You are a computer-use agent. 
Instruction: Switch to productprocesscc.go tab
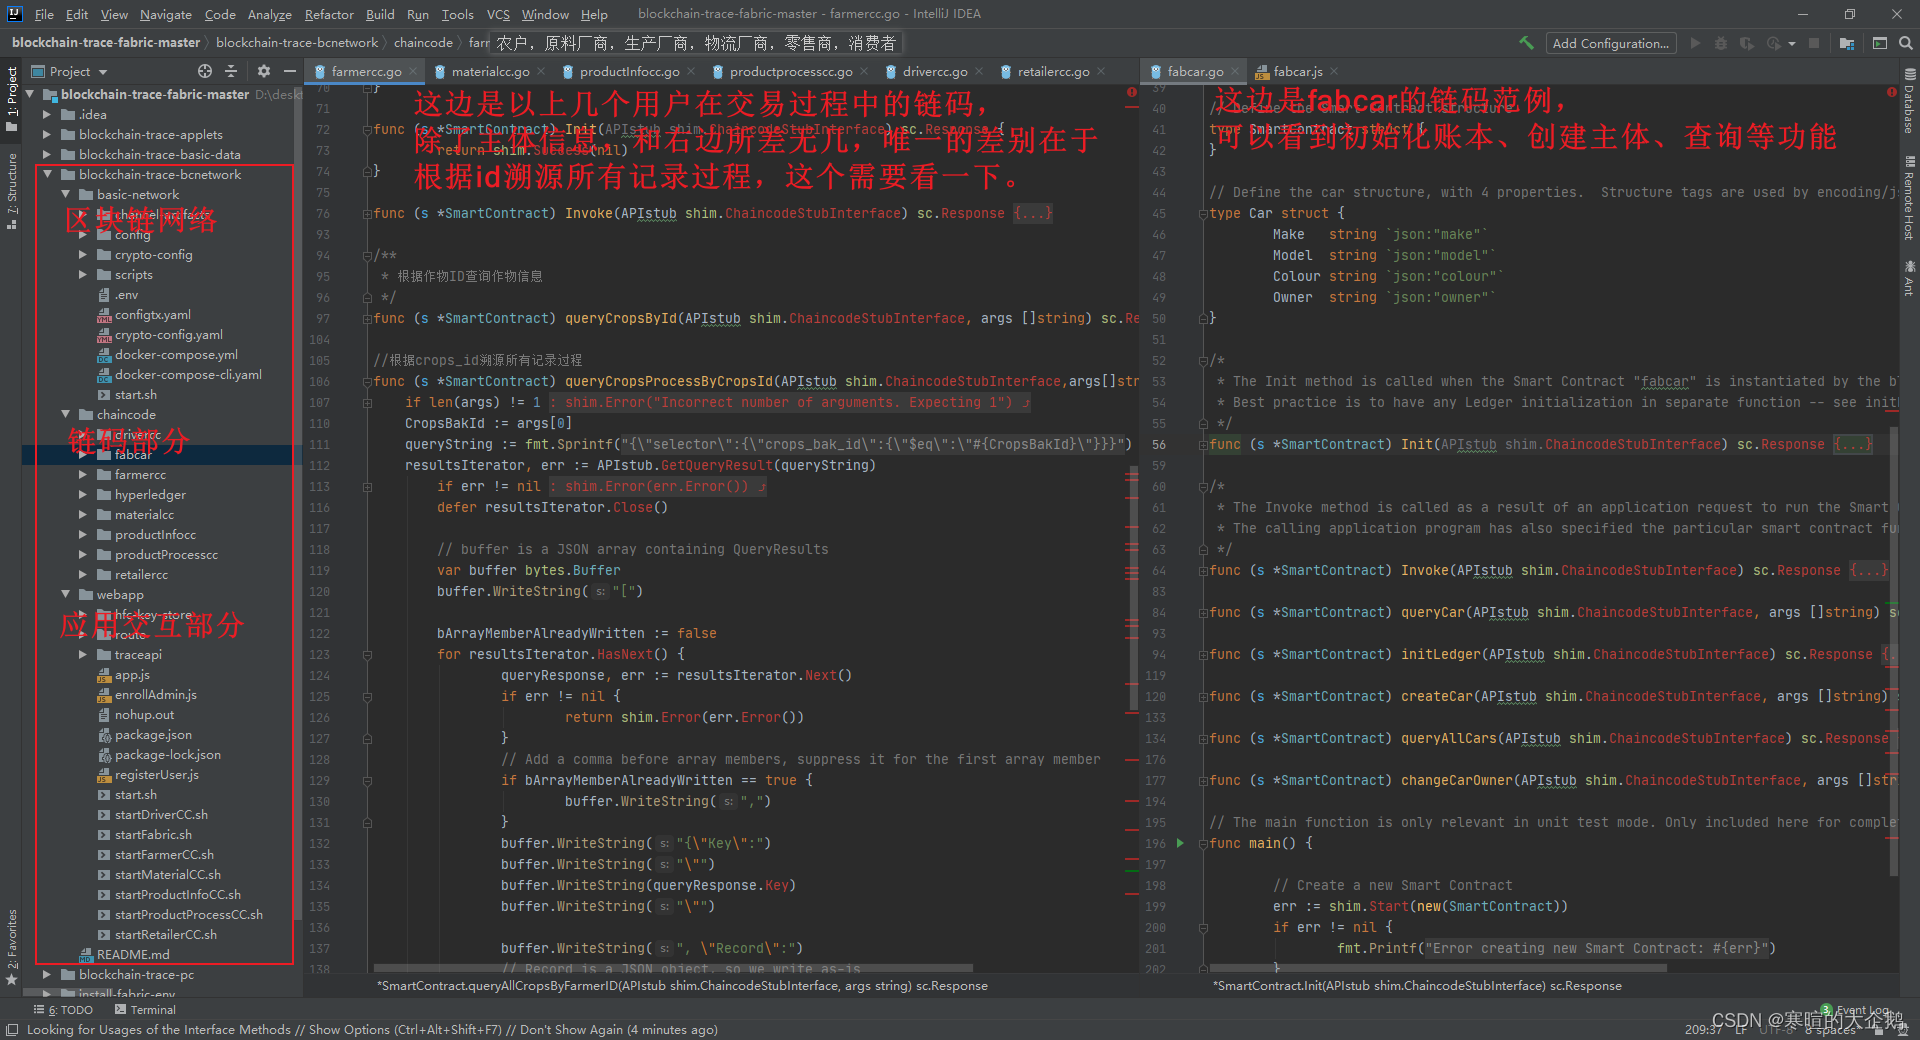(x=791, y=71)
